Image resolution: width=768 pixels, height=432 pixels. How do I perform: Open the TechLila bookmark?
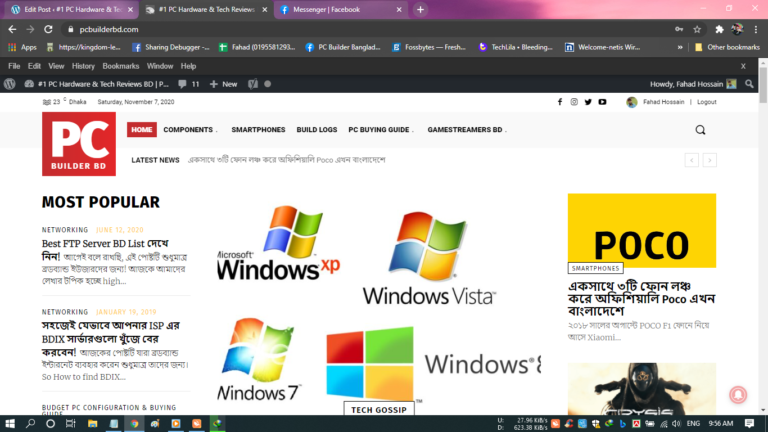(516, 48)
